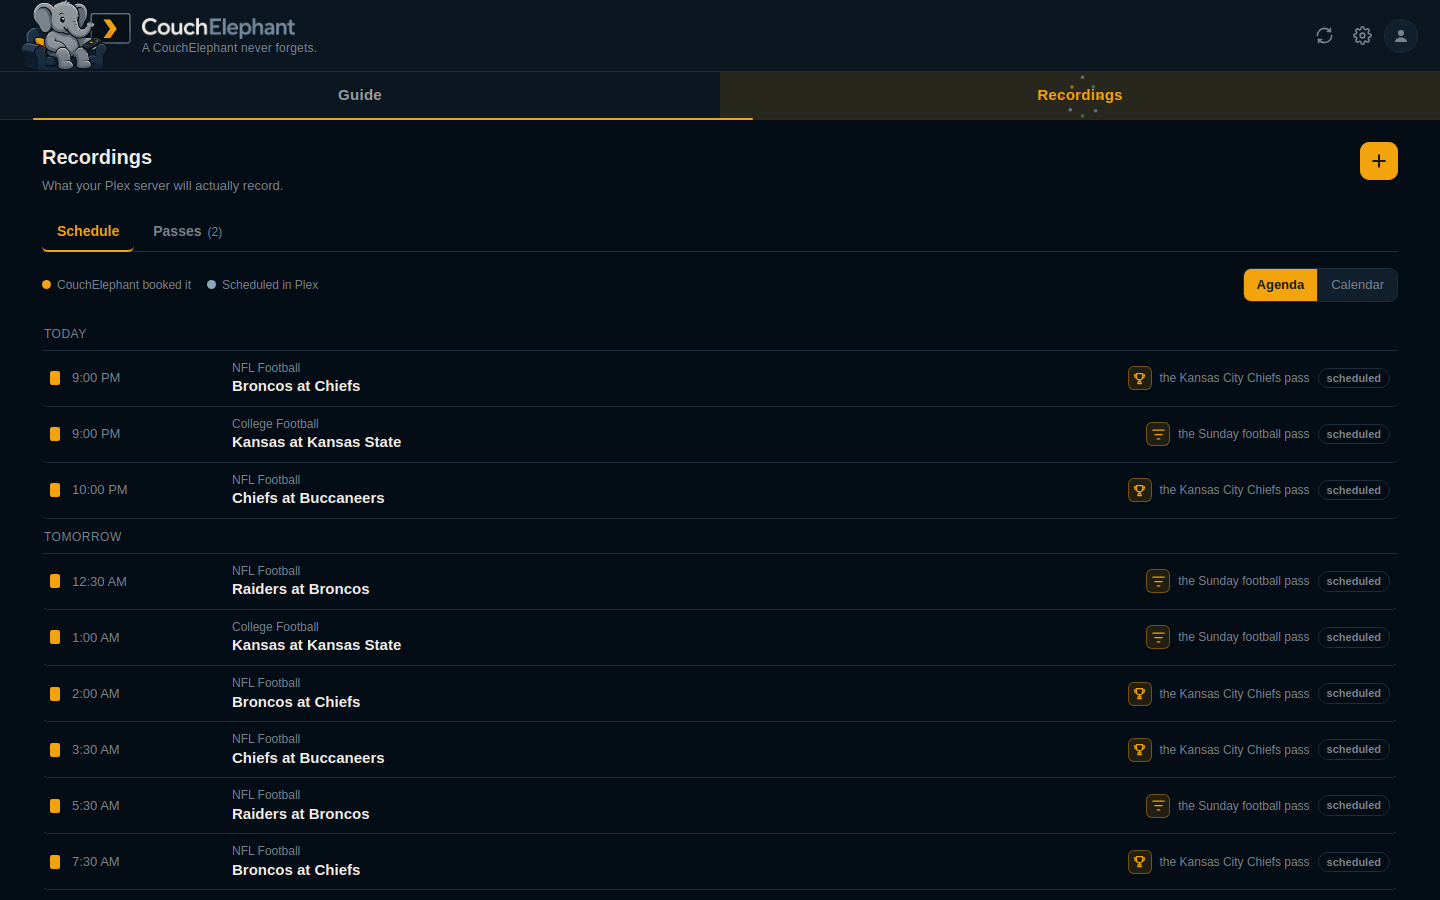Switch to Calendar view

click(1357, 285)
